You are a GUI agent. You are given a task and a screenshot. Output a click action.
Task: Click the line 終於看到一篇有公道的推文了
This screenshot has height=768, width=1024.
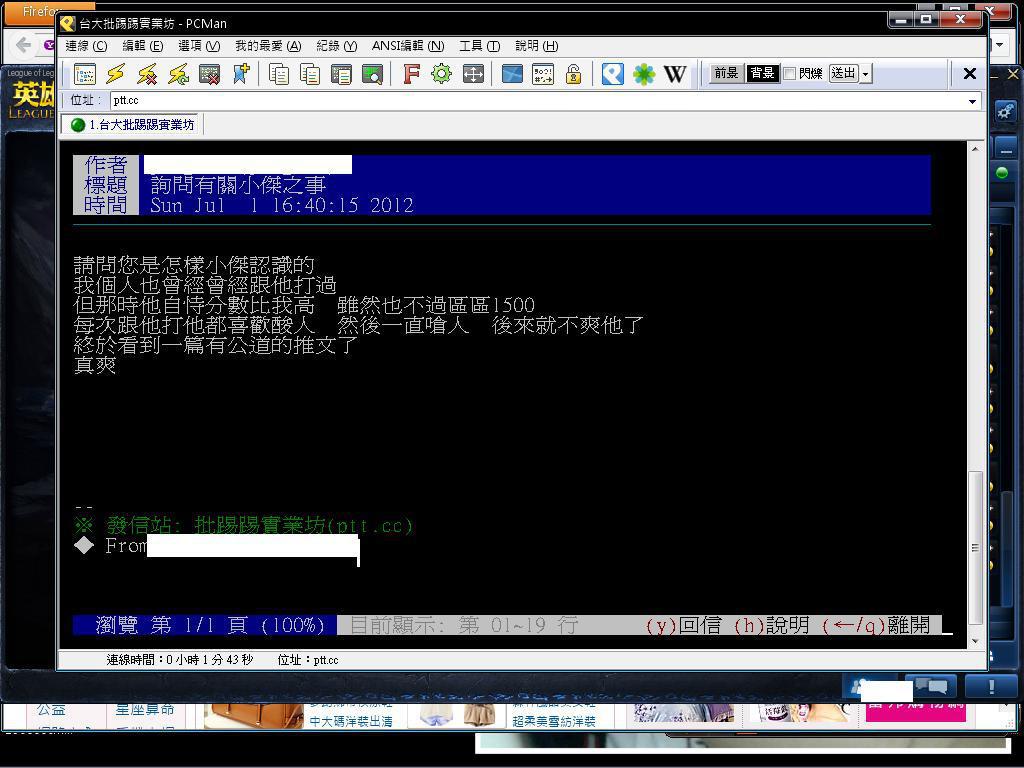pyautogui.click(x=216, y=345)
